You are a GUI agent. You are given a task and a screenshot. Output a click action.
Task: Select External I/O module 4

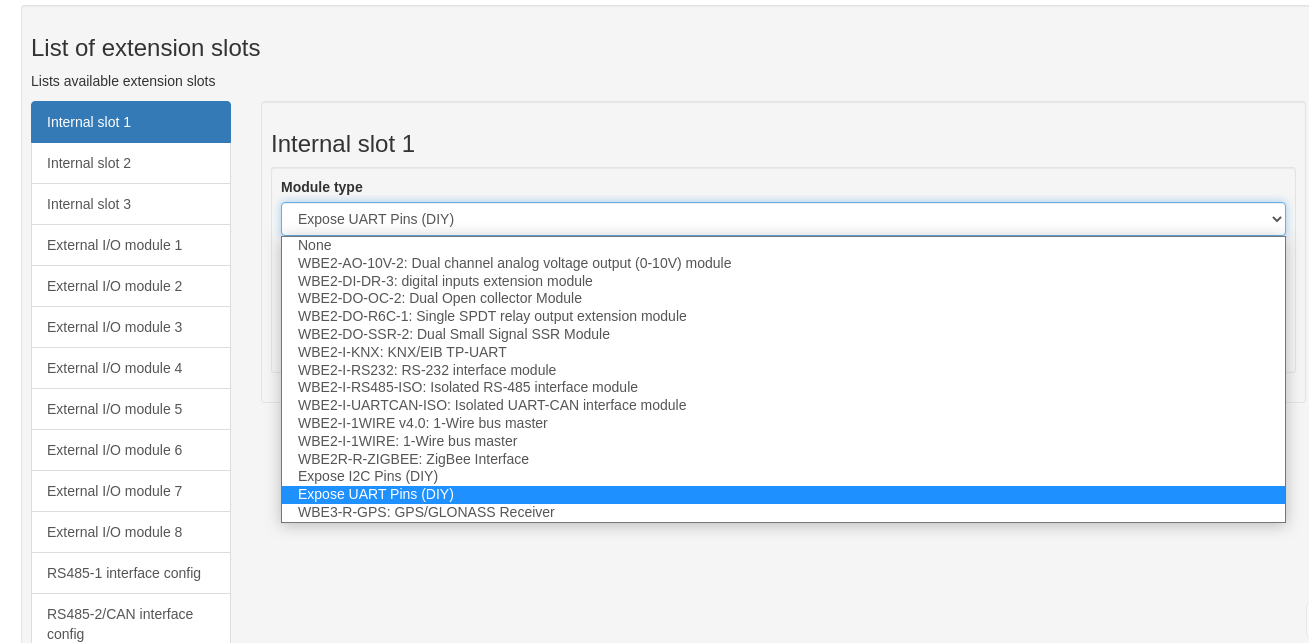point(131,368)
